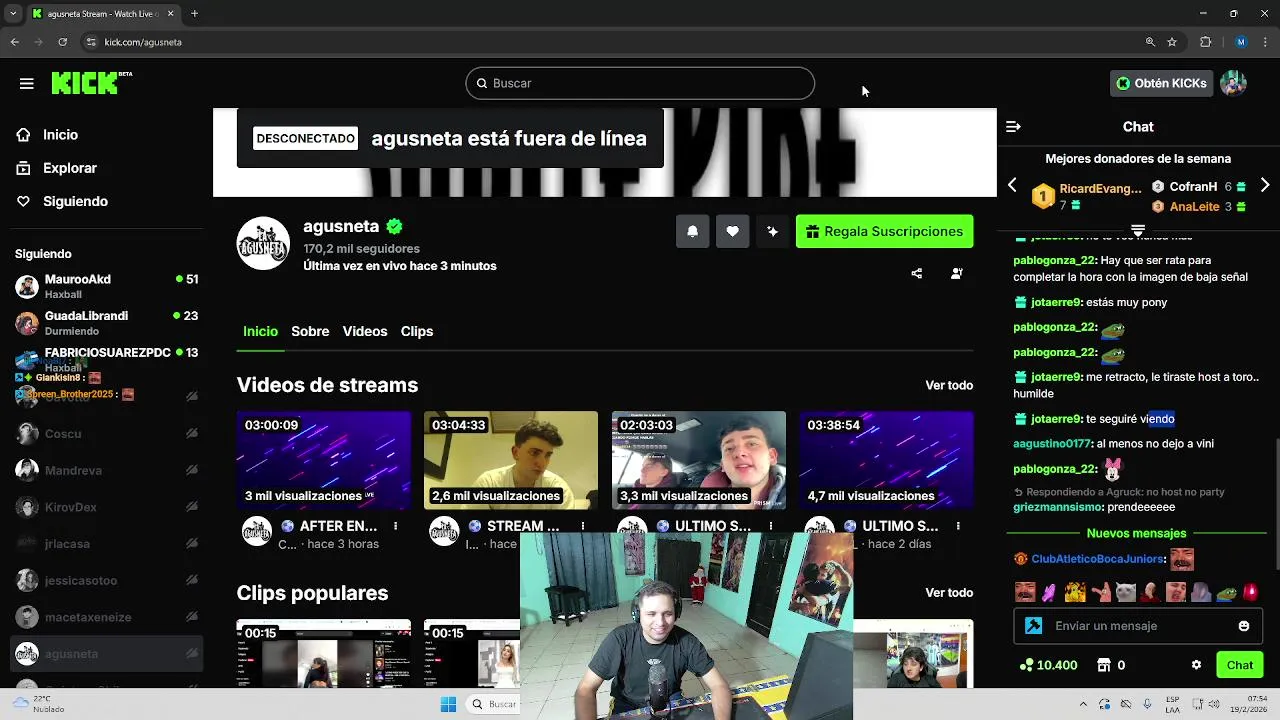
Task: Send message with green Chat button
Action: (1240, 665)
